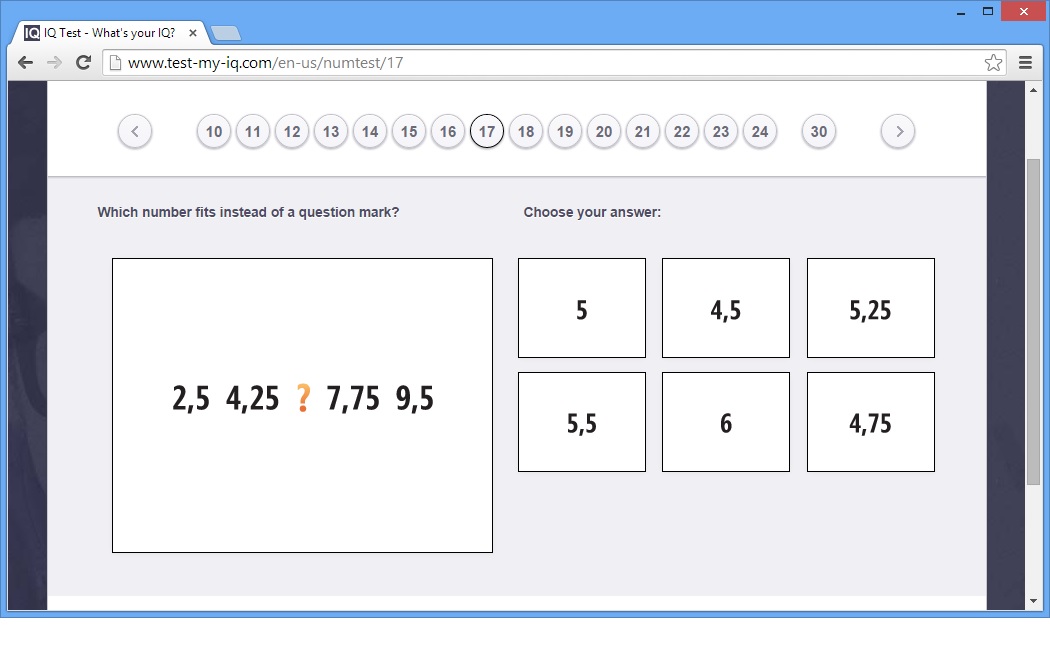
Task: Click the 'Choose your answer:' label
Action: [x=592, y=212]
